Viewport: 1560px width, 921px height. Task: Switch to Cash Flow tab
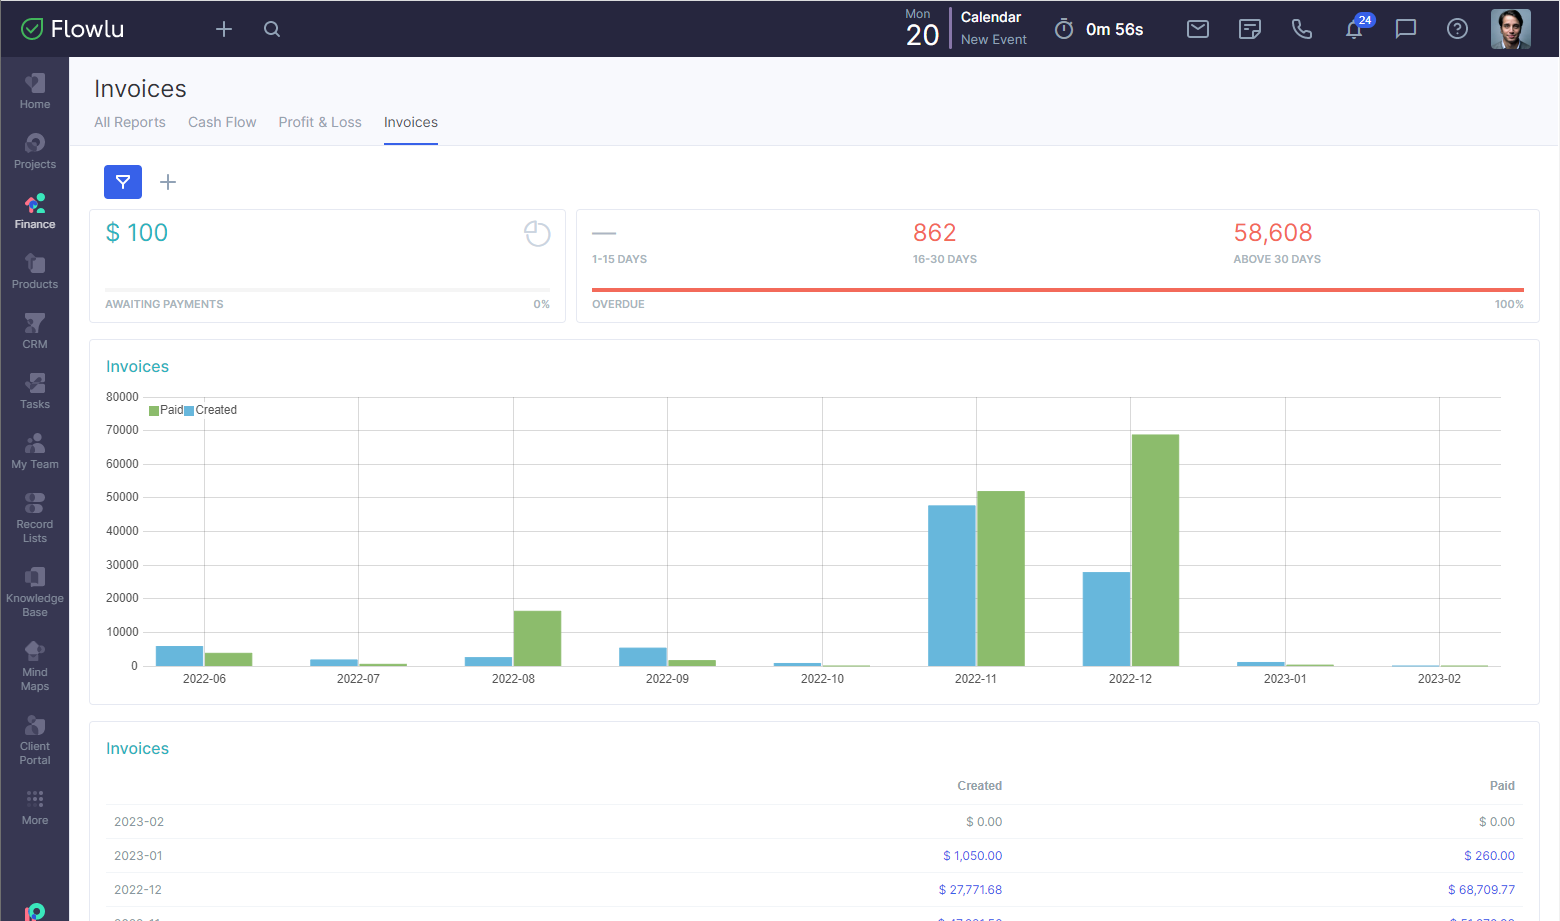click(222, 122)
